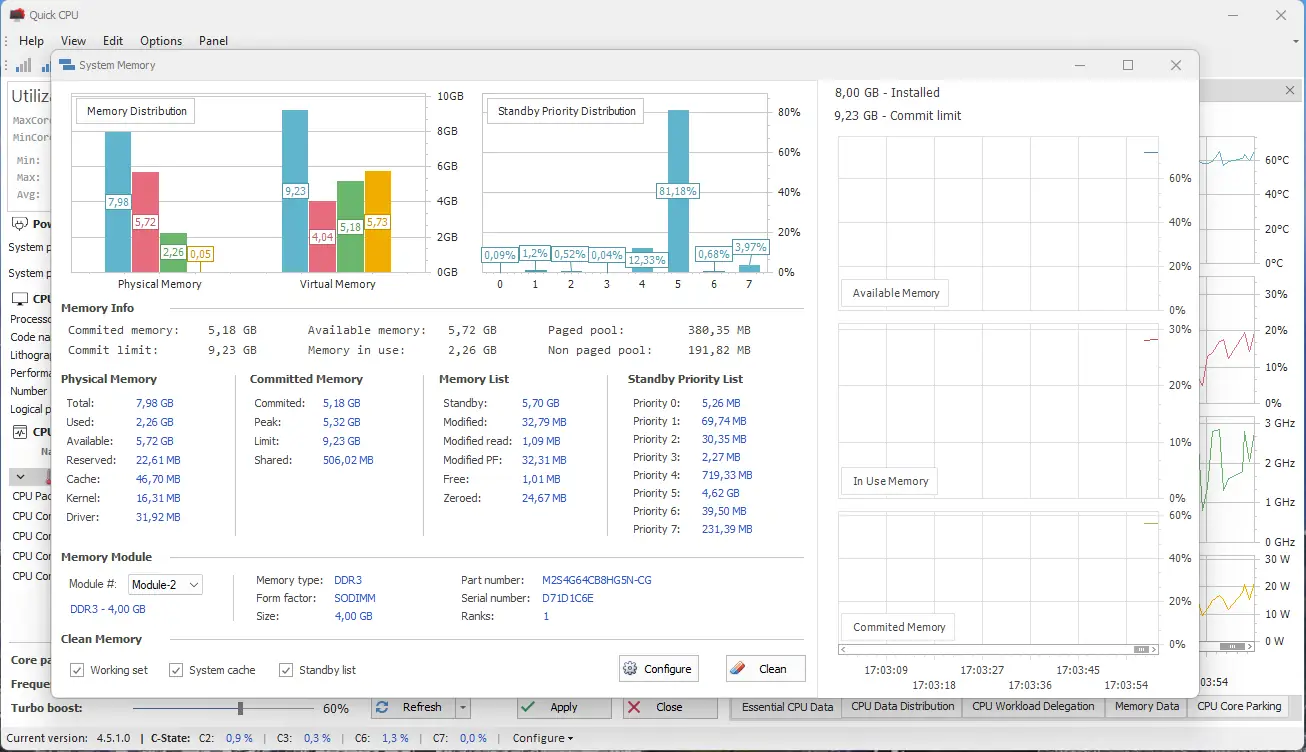
Task: Click the Close button in Quick CPU
Action: click(670, 708)
